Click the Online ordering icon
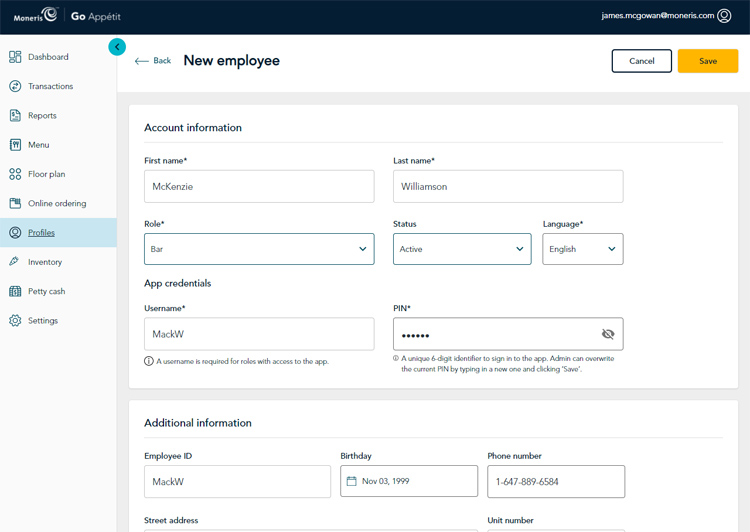This screenshot has height=532, width=750. [x=15, y=203]
